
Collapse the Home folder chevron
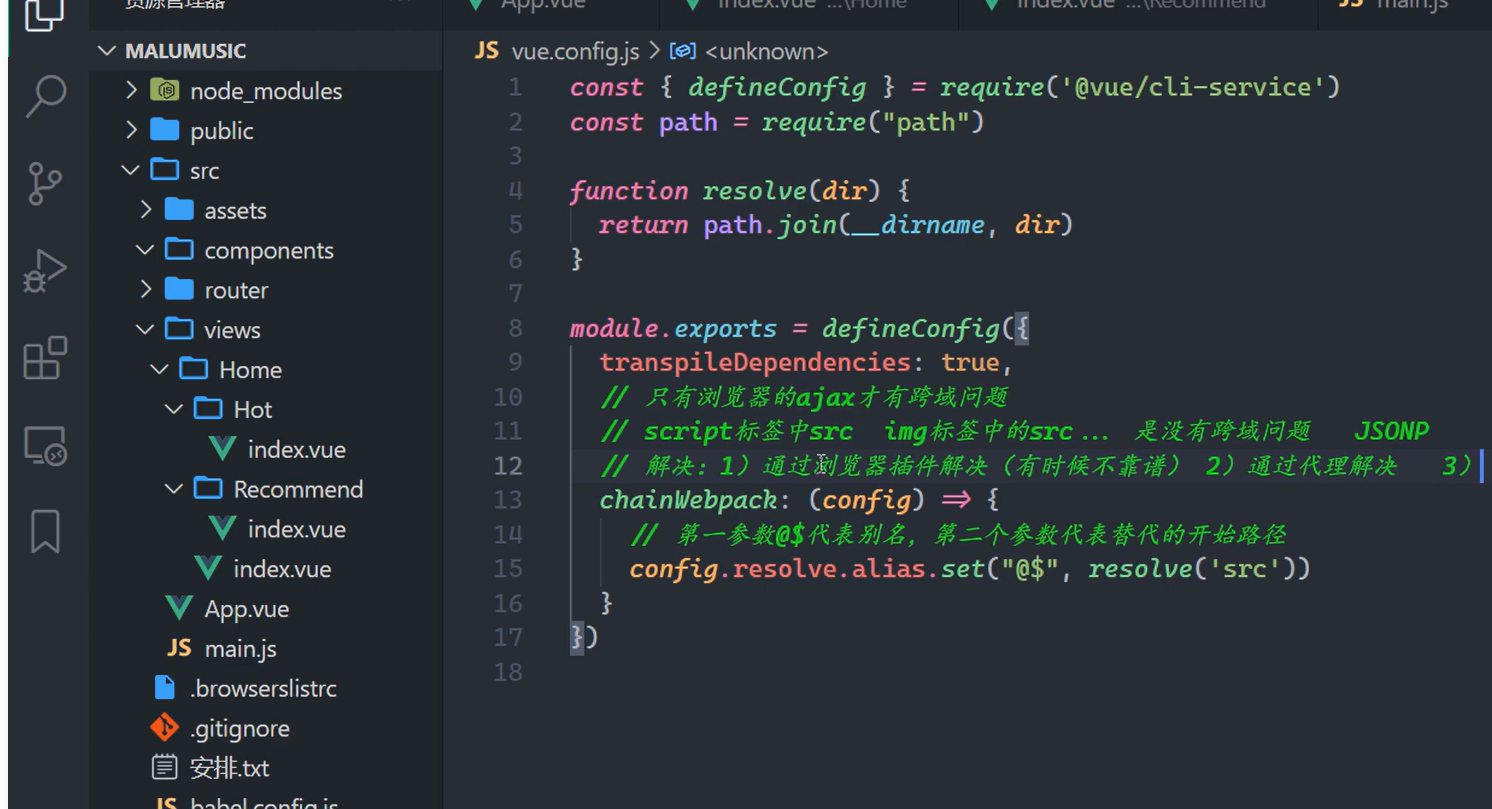(160, 369)
